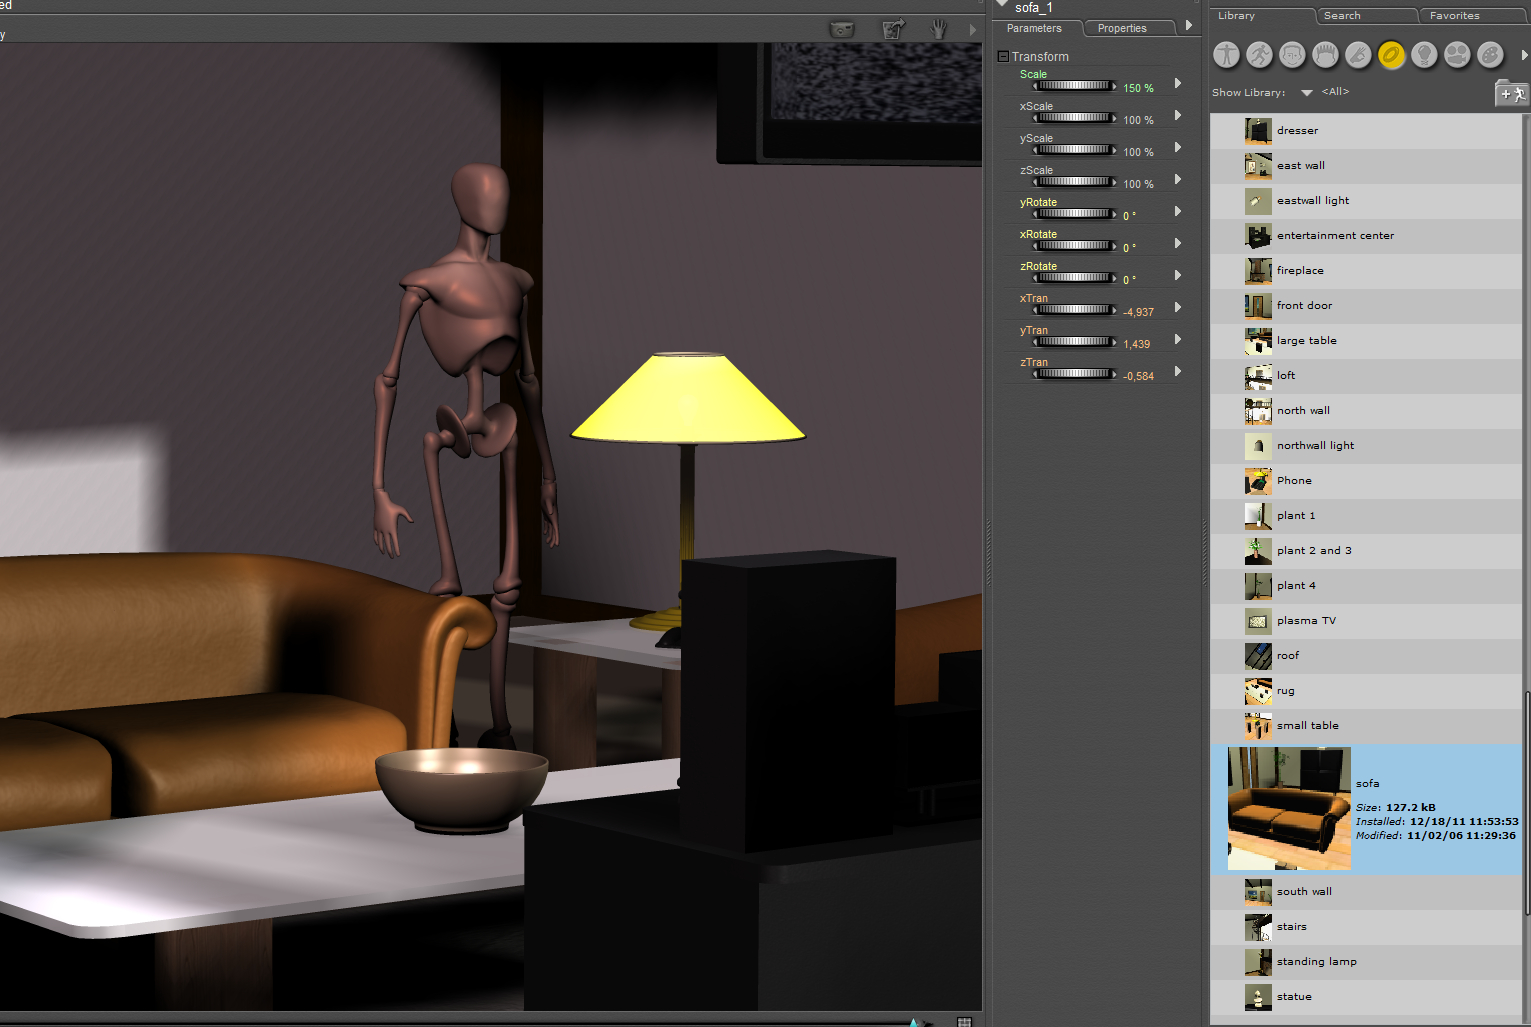Open the Hair library category
Screen dimensions: 1531x1027
[1325, 55]
